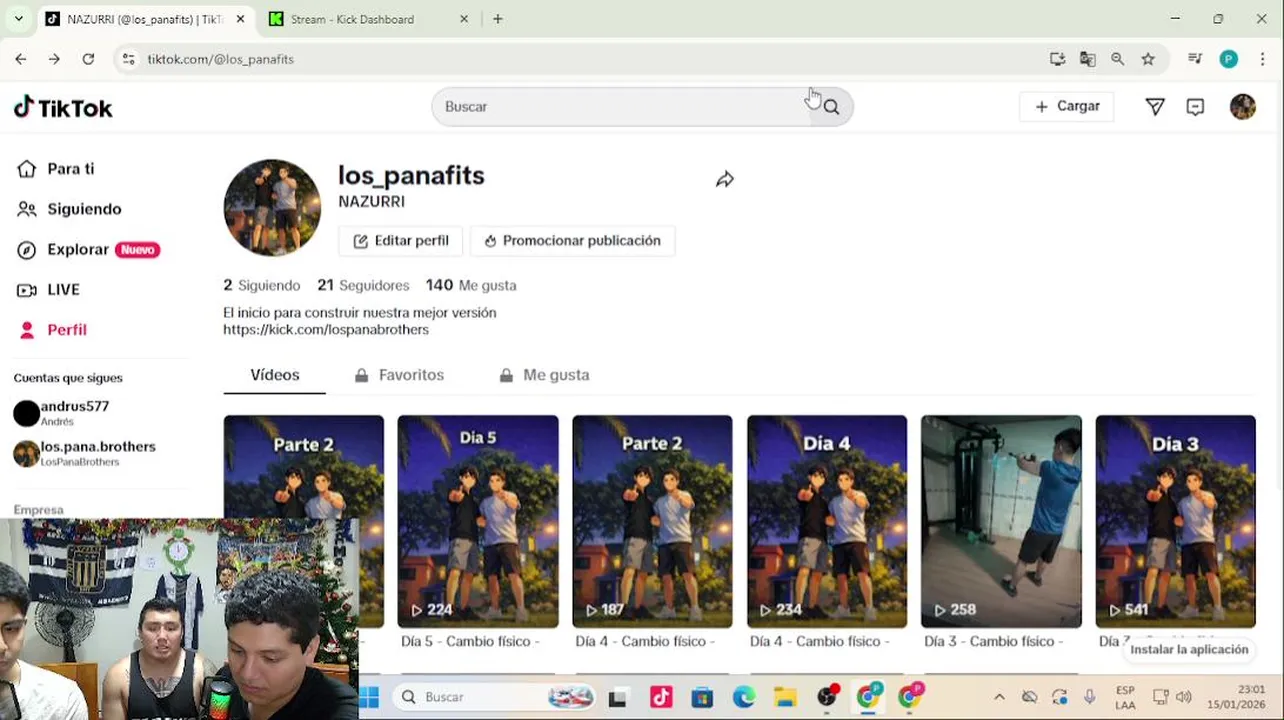Click the bio text 'El inicio para construir nuestra mejor versión'
The image size is (1284, 720).
[x=359, y=312]
